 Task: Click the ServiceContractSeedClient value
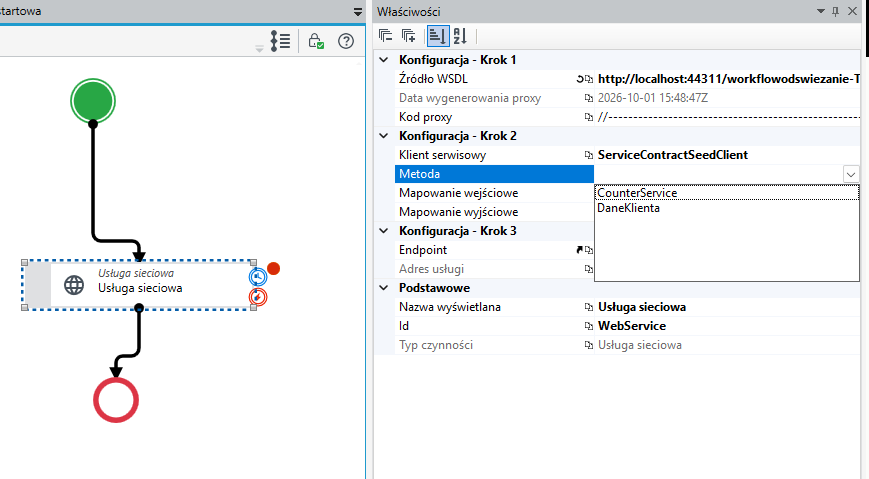(x=673, y=155)
